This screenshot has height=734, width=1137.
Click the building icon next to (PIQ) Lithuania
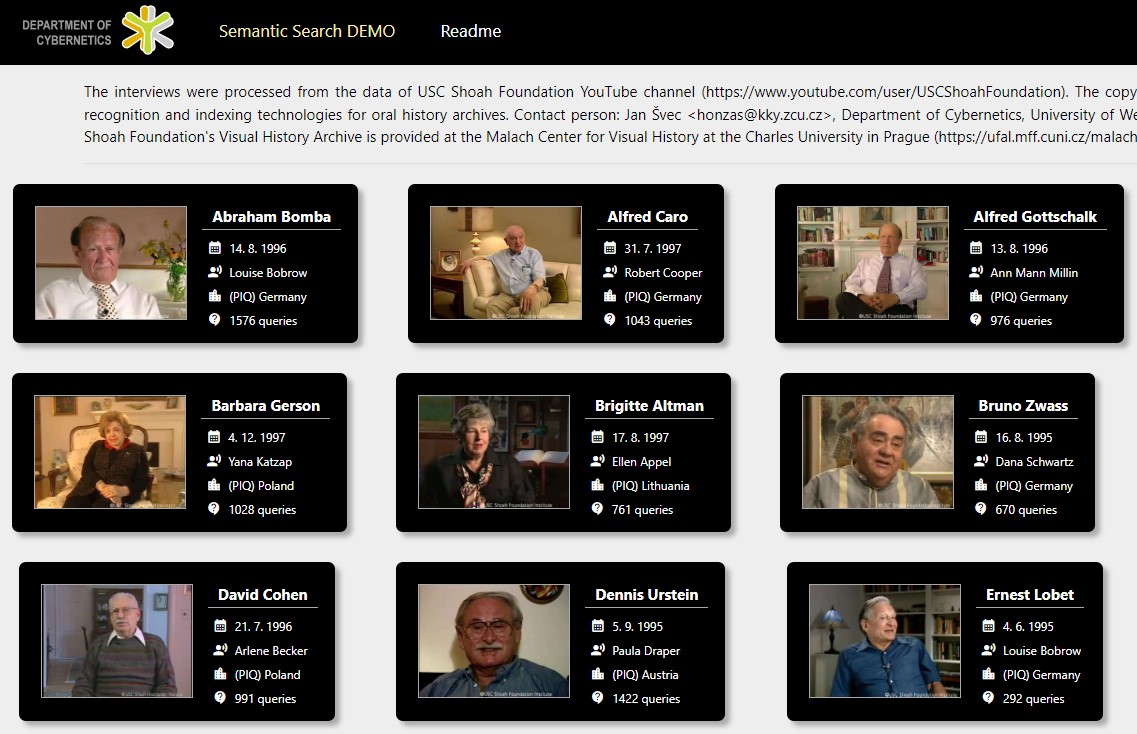click(x=598, y=484)
